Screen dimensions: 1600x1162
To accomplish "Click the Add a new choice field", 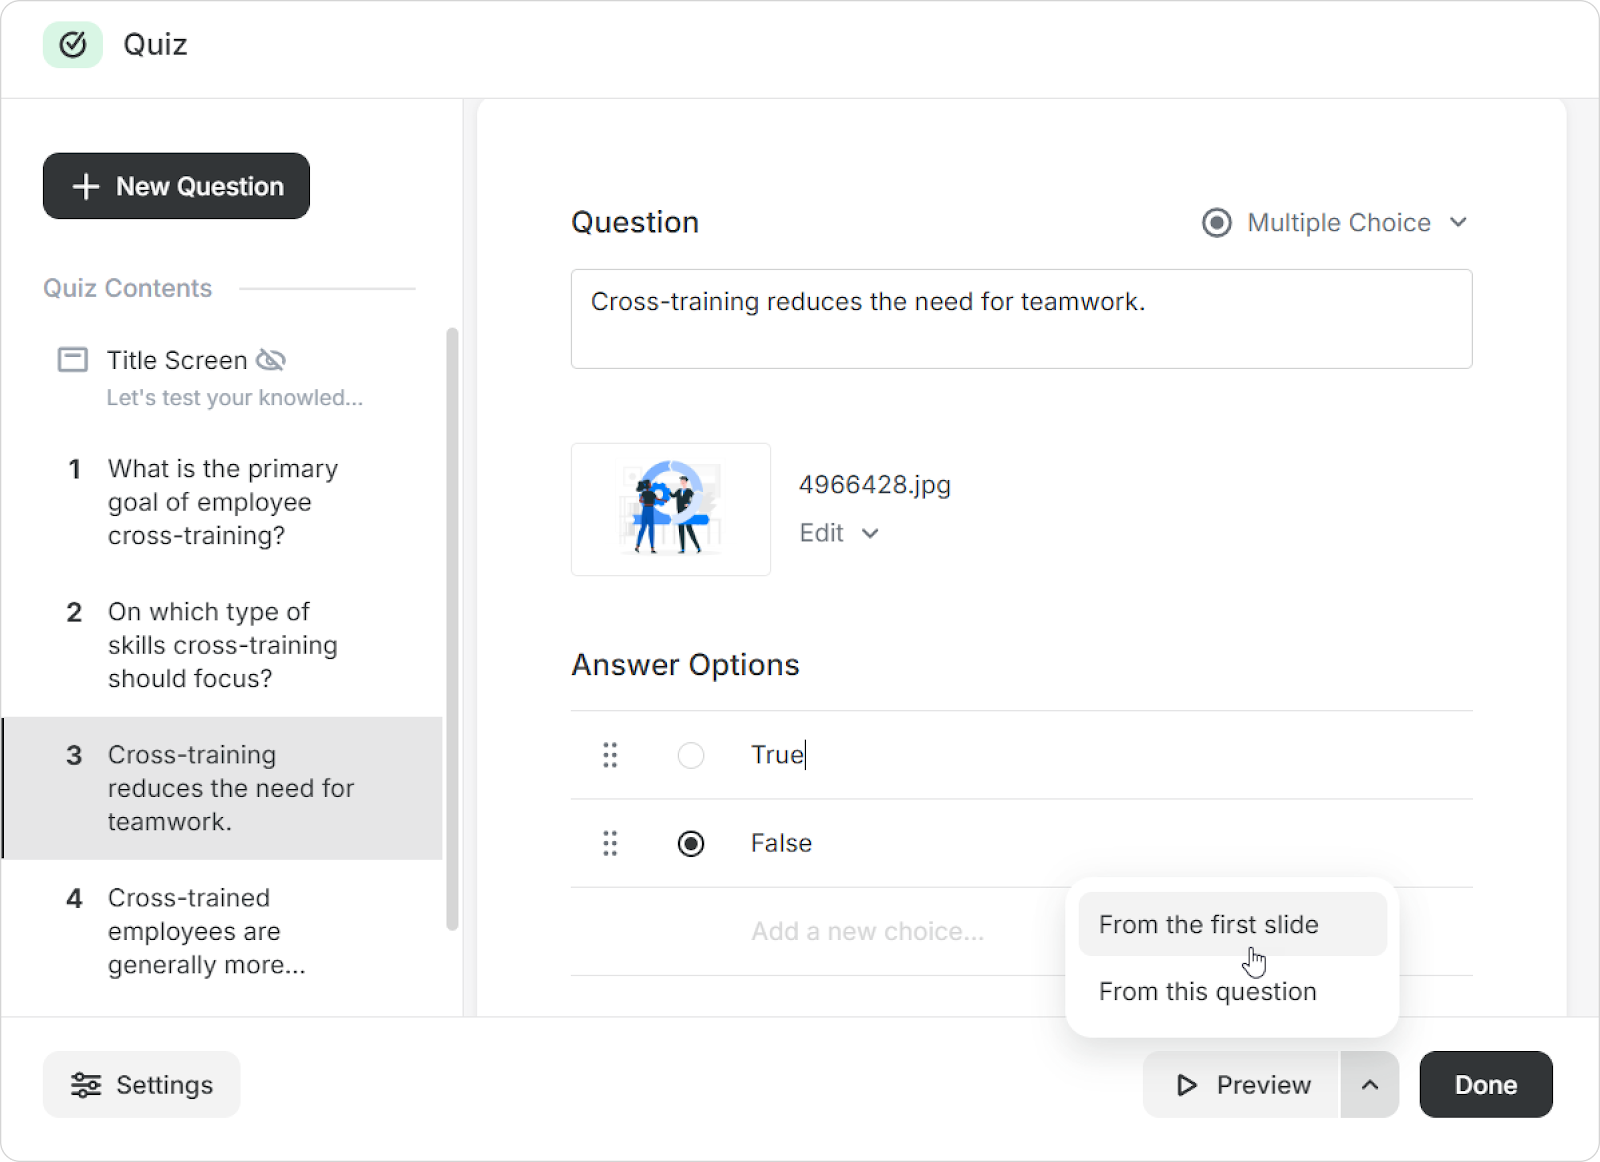I will pyautogui.click(x=868, y=932).
